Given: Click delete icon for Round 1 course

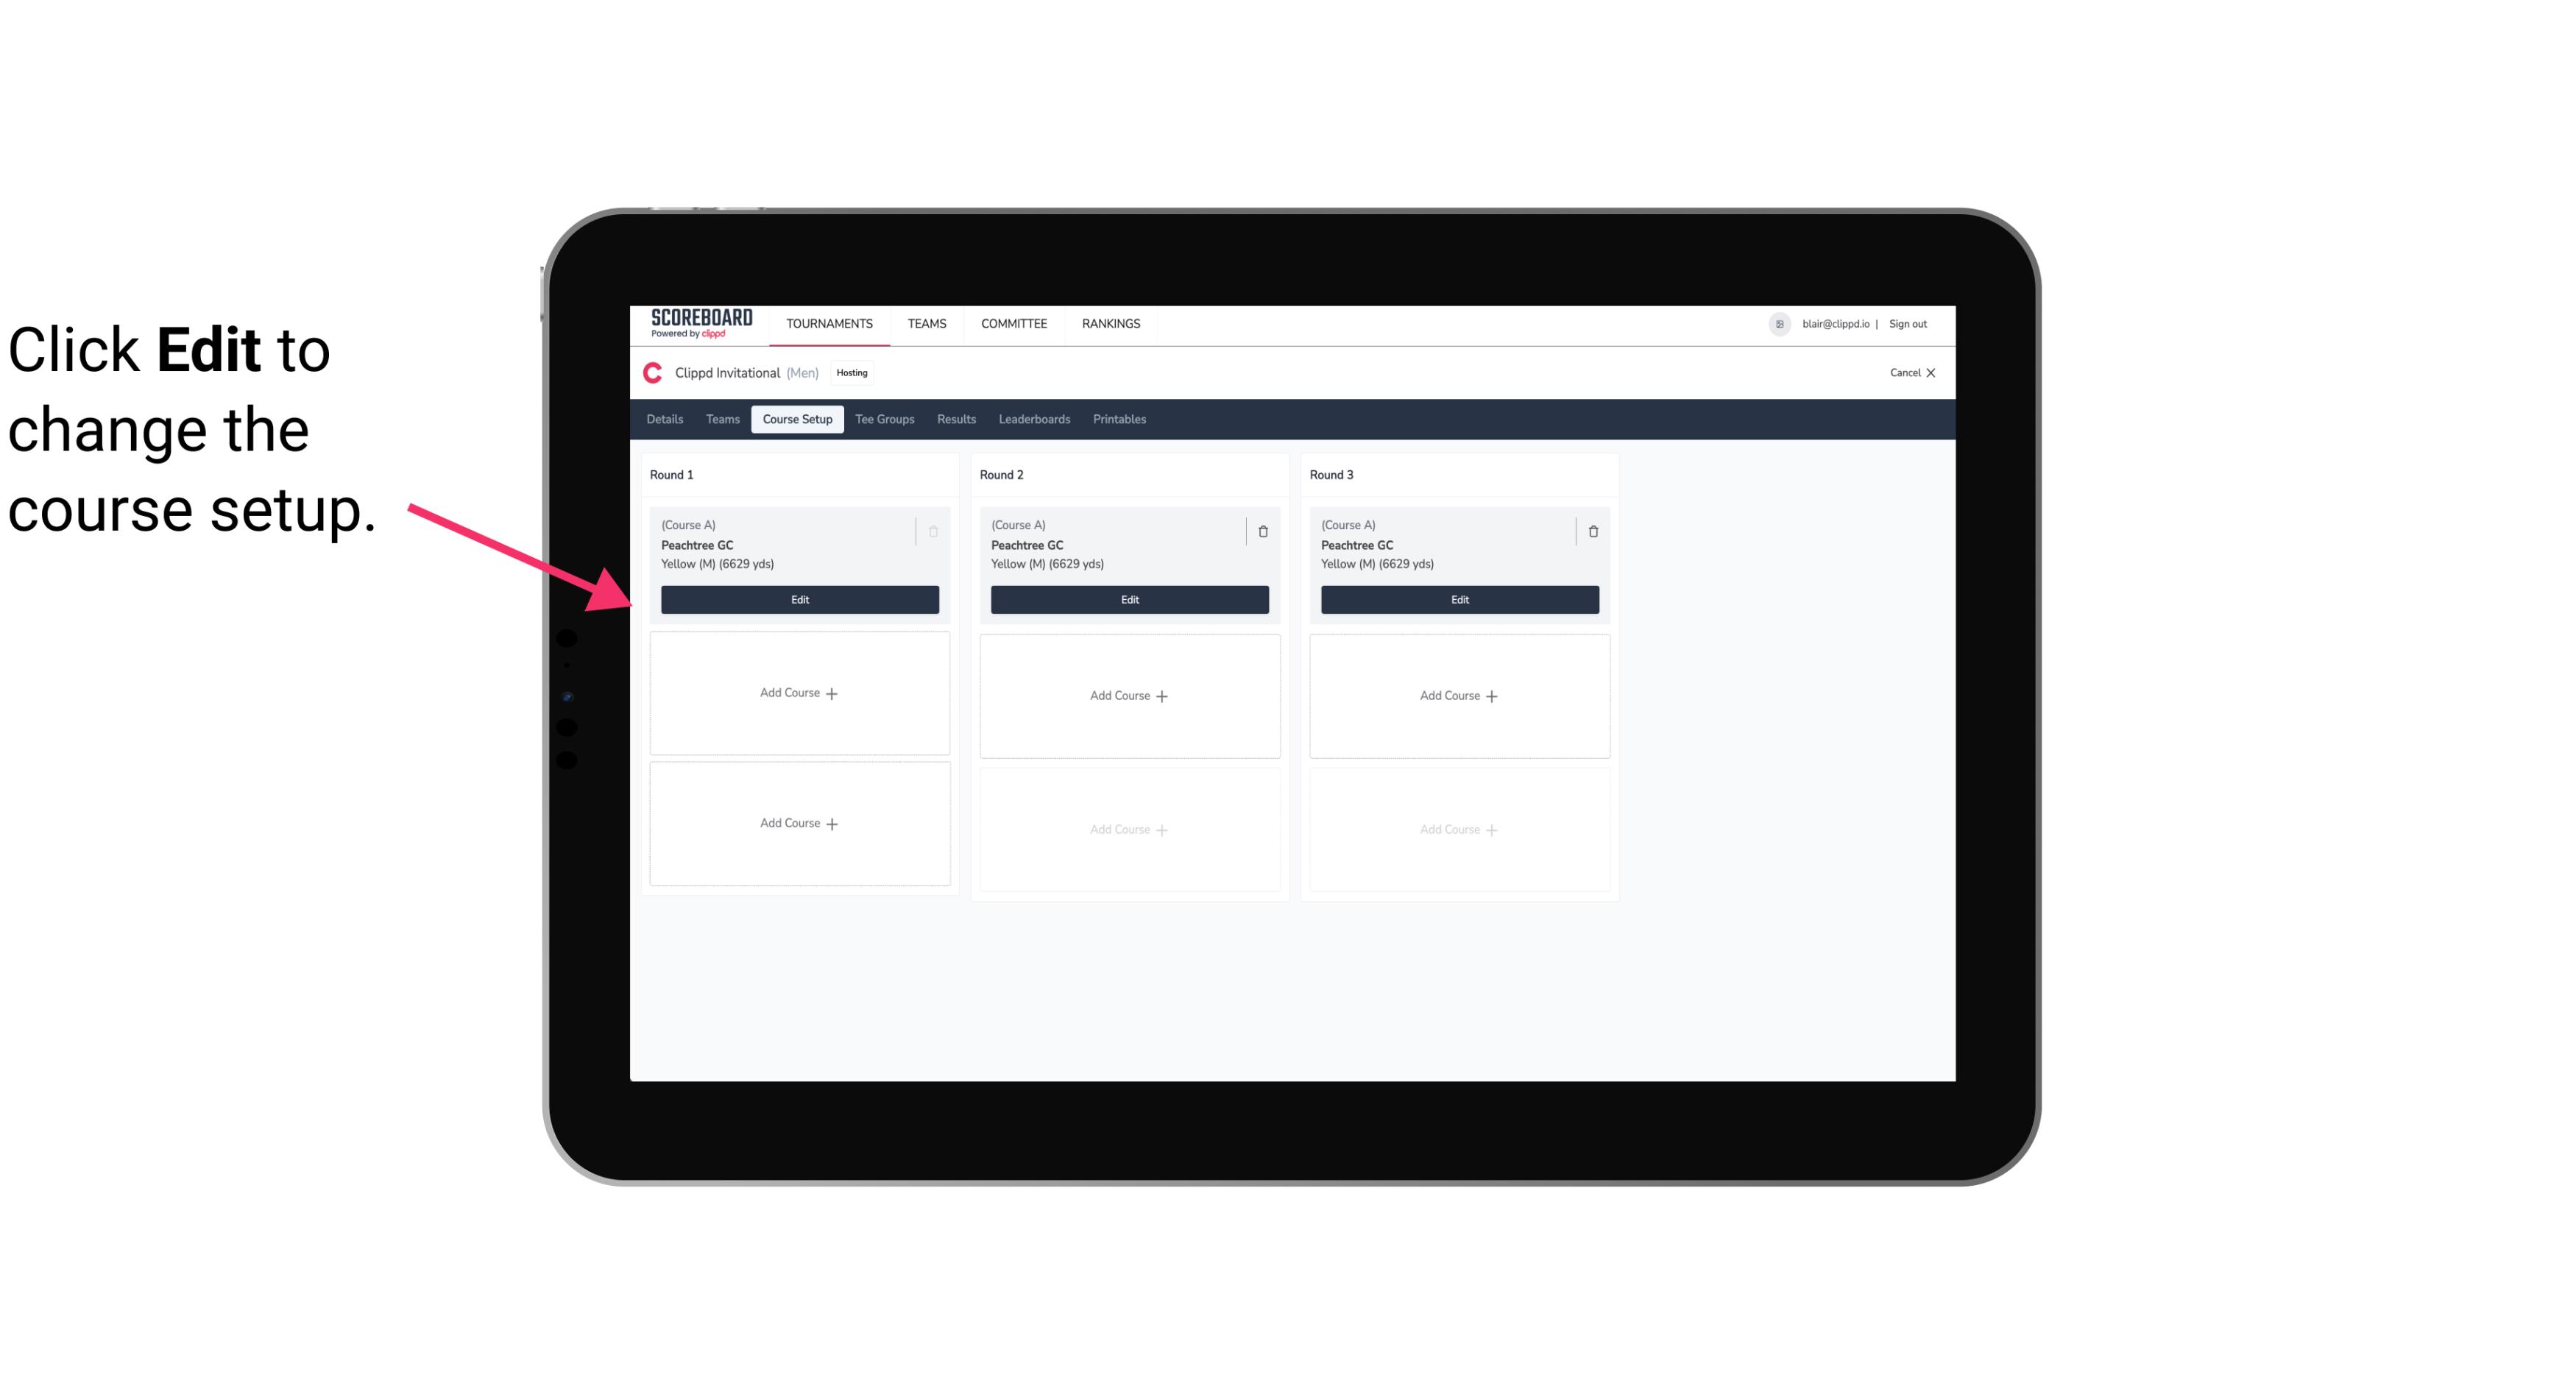Looking at the screenshot, I should pos(935,529).
